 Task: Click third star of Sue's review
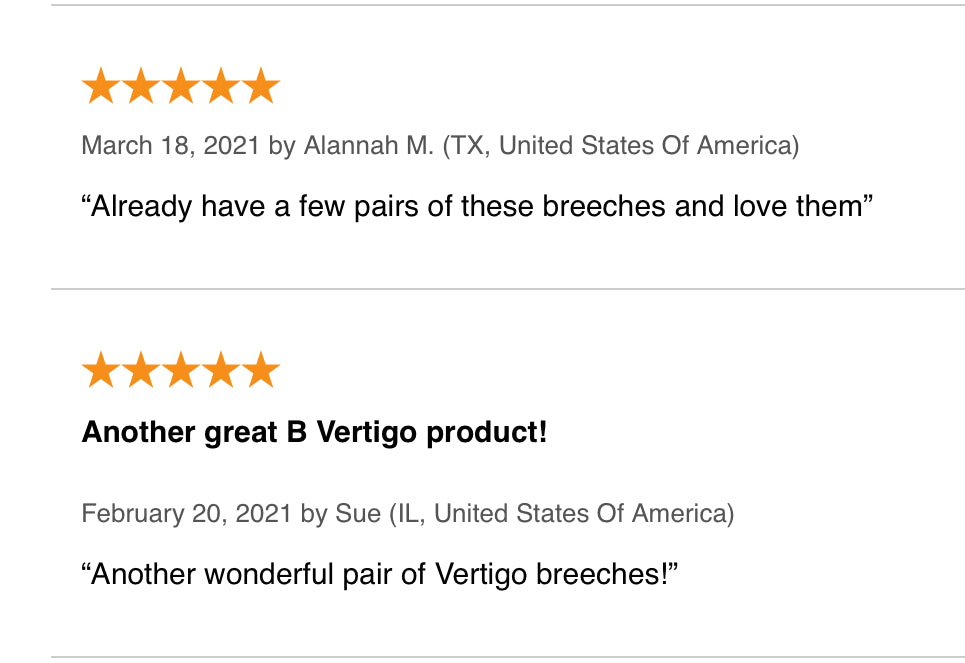point(181,370)
